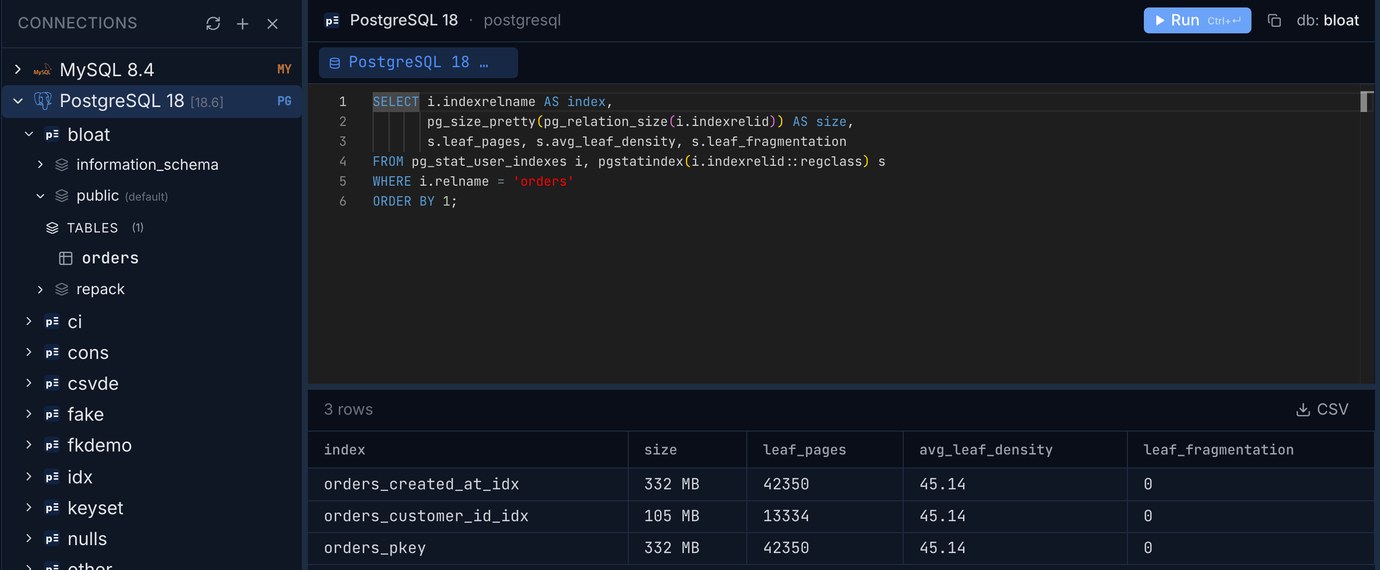Expand the fkdemo database

tap(29, 446)
